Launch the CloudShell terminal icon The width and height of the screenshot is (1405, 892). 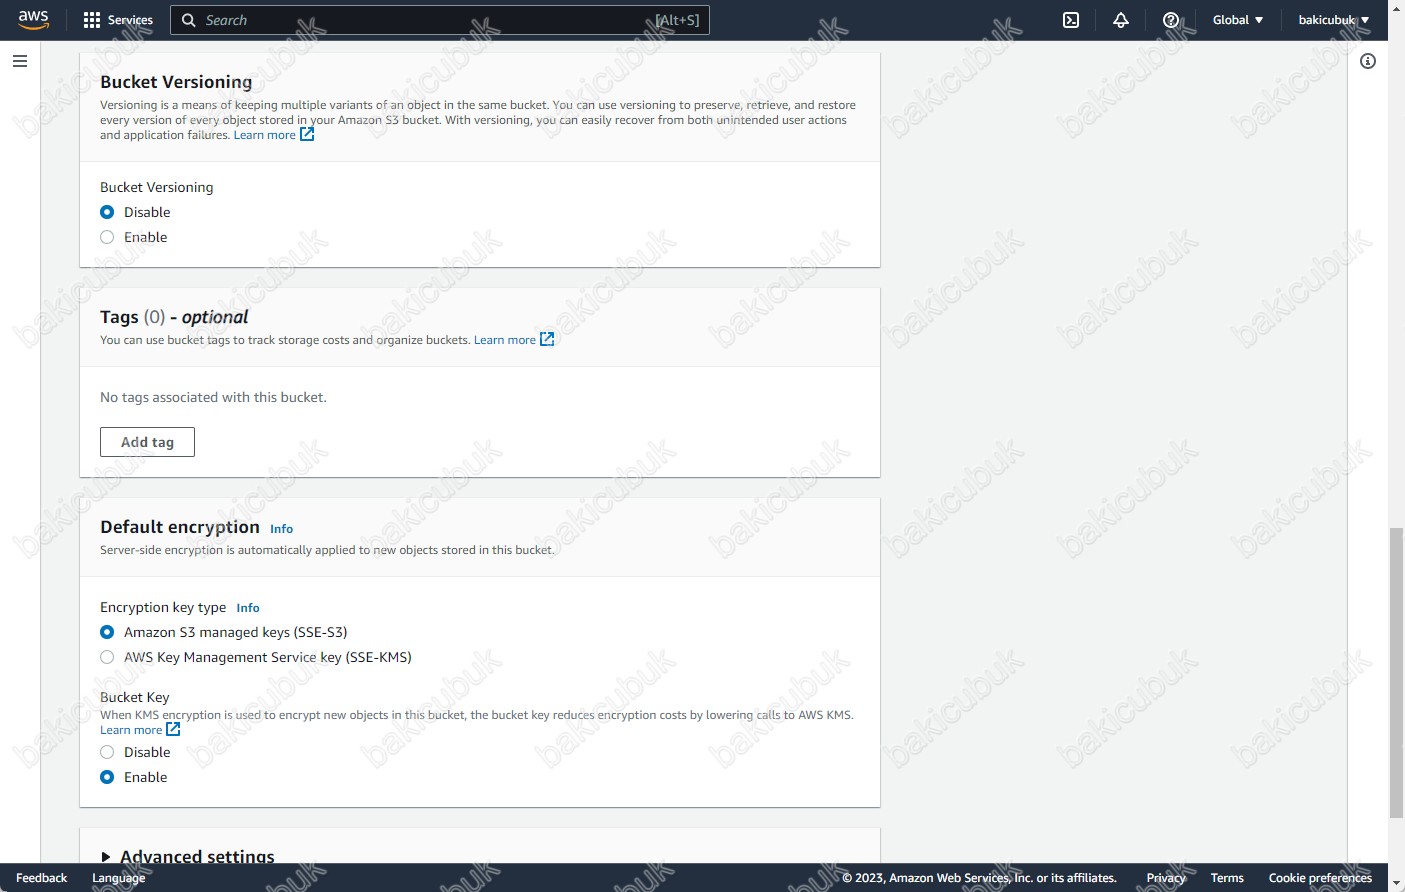(x=1071, y=20)
